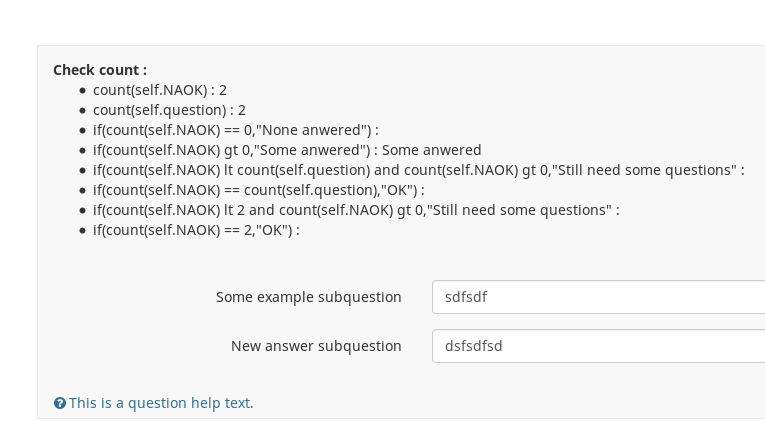
Task: Focus the New answer subquestion input
Action: coord(598,346)
